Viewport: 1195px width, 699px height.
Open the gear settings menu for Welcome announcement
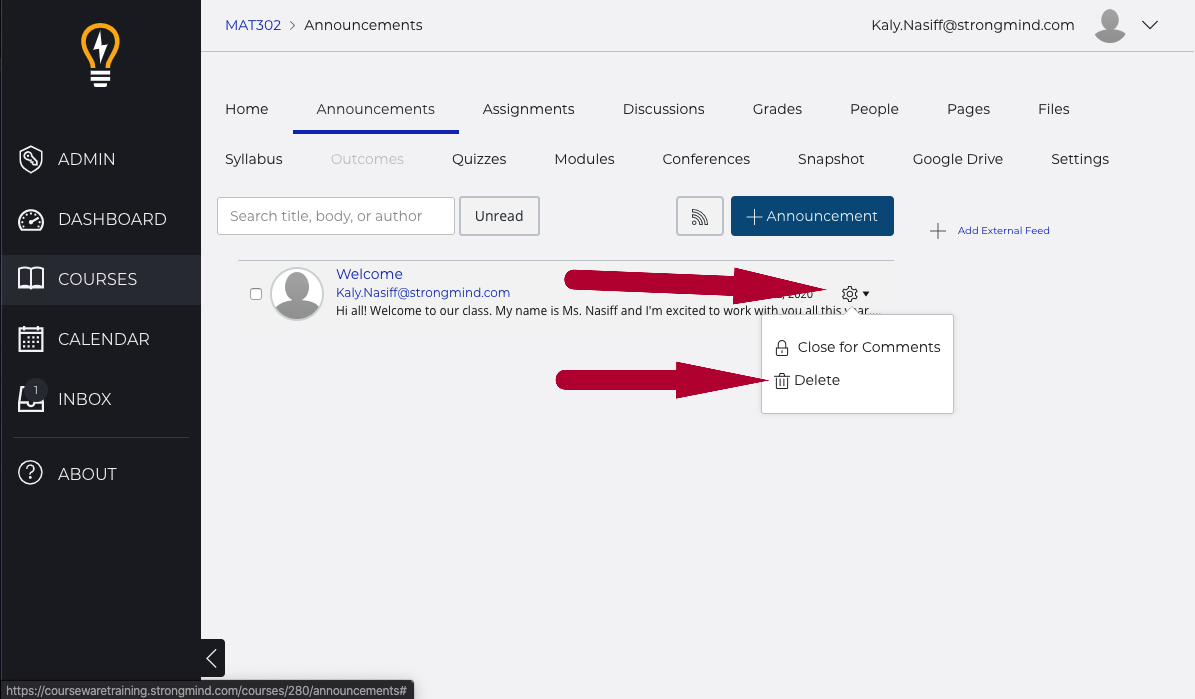855,293
